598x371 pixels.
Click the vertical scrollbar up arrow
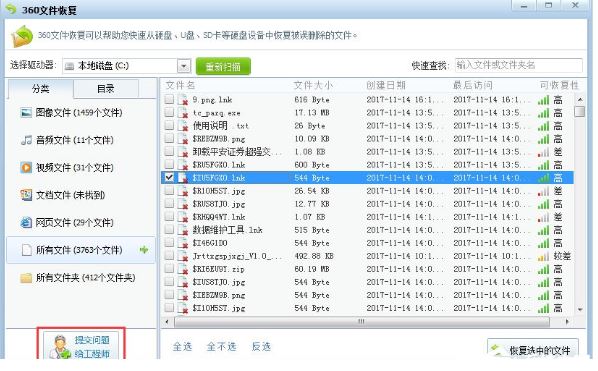580,100
